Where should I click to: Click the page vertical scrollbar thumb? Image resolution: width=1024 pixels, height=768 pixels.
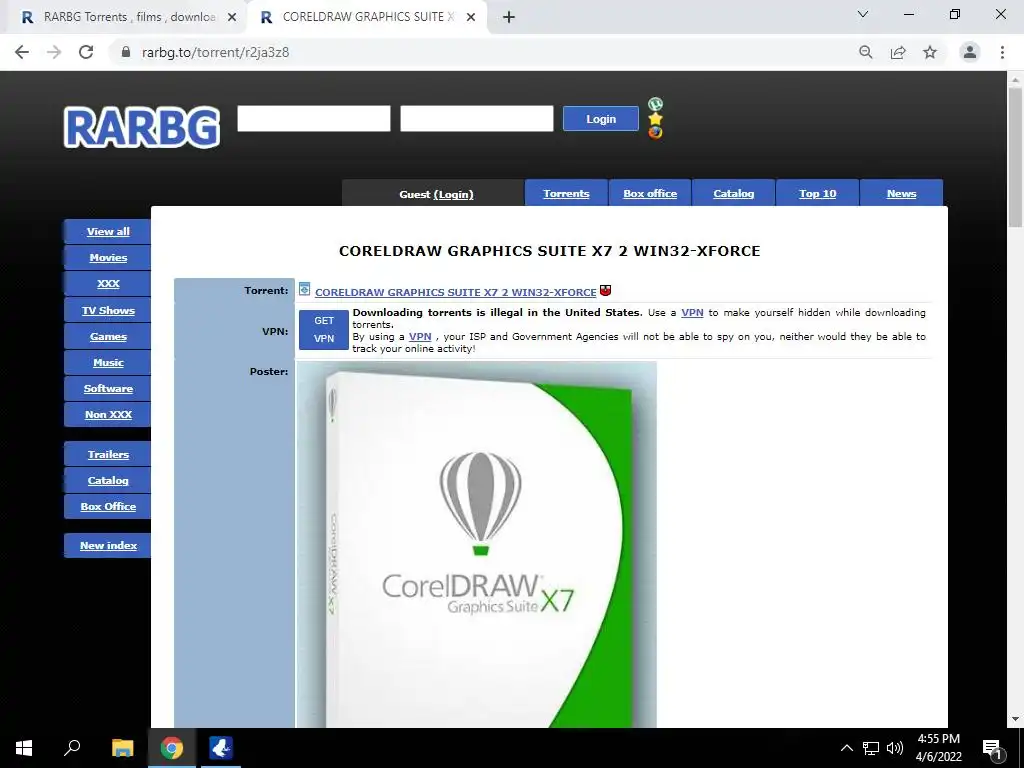pyautogui.click(x=1015, y=157)
